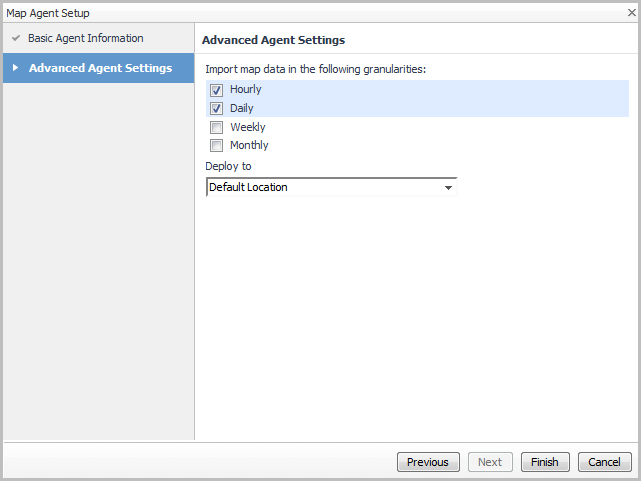This screenshot has height=481, width=641.
Task: Cancel the agent setup wizard
Action: pos(604,462)
